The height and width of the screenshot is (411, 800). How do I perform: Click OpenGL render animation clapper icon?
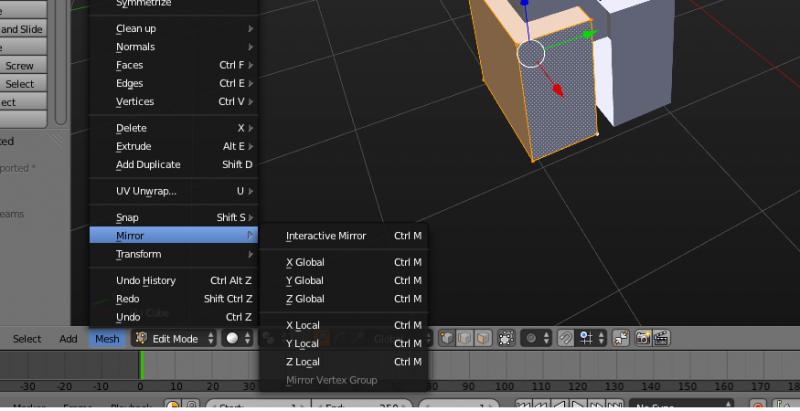tap(661, 338)
